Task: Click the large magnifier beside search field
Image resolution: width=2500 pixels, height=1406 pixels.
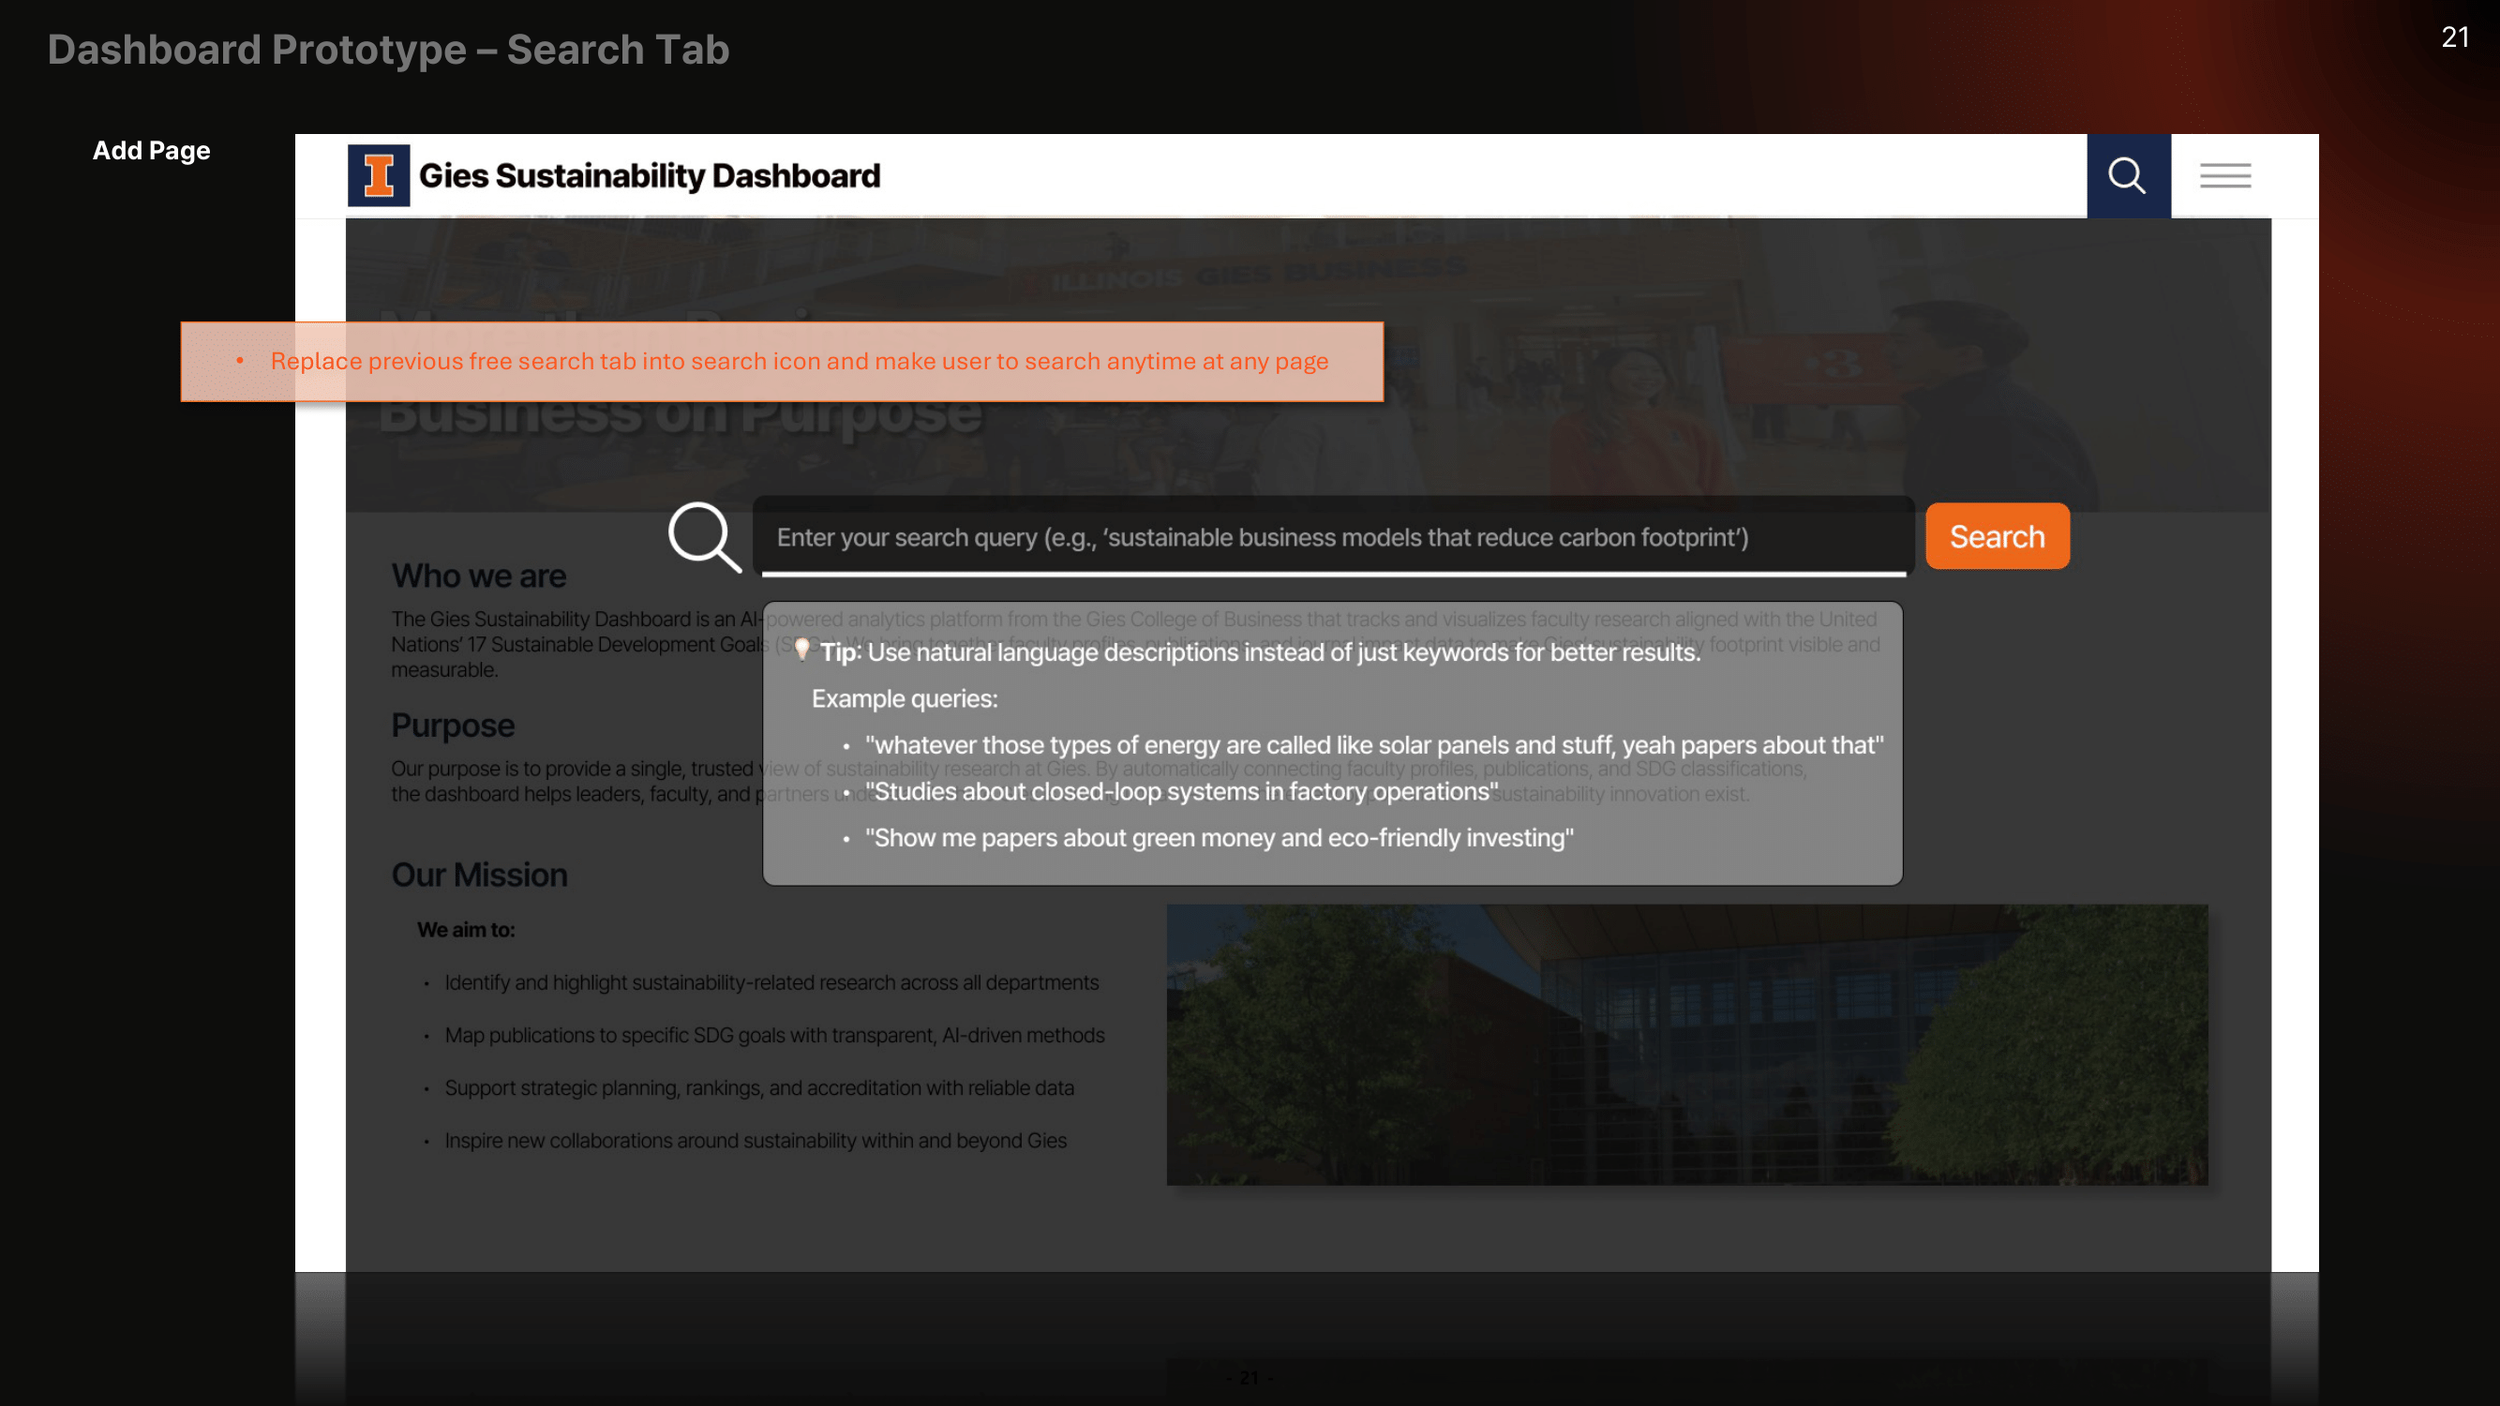Action: [704, 537]
